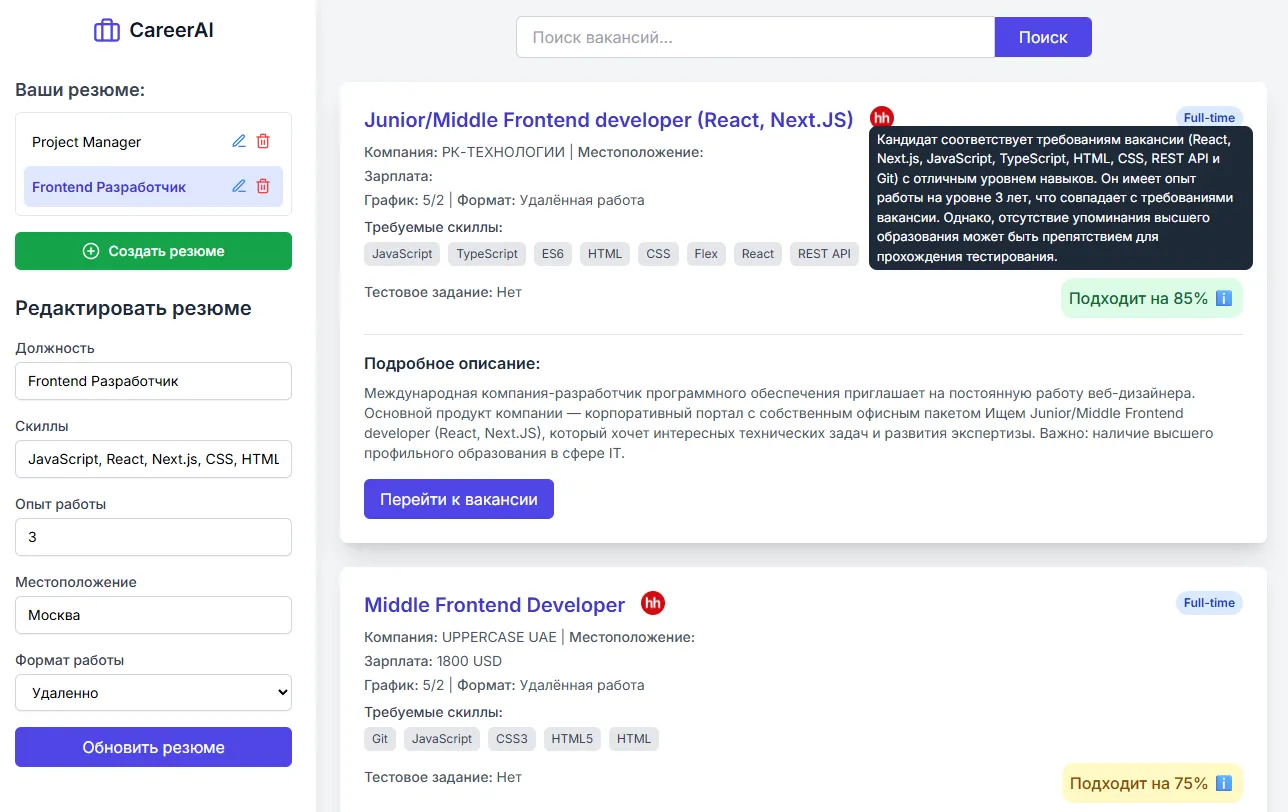The image size is (1288, 812).
Task: Click the hh icon next to Junior/Middle Frontend vacancy
Action: (x=881, y=117)
